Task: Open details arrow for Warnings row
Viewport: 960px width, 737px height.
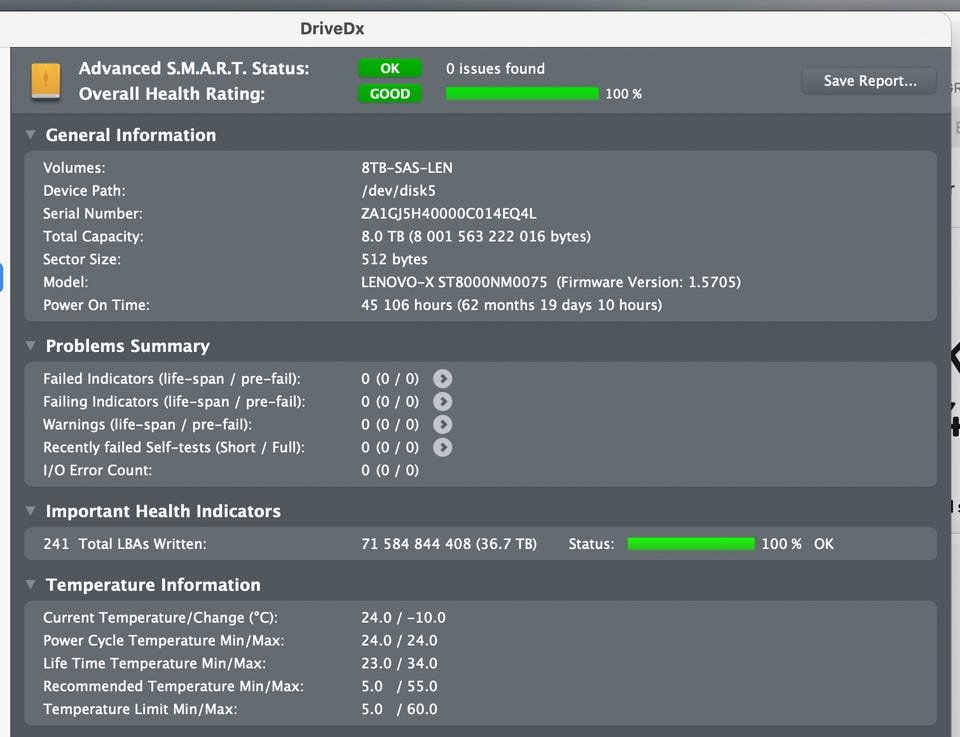Action: point(443,425)
